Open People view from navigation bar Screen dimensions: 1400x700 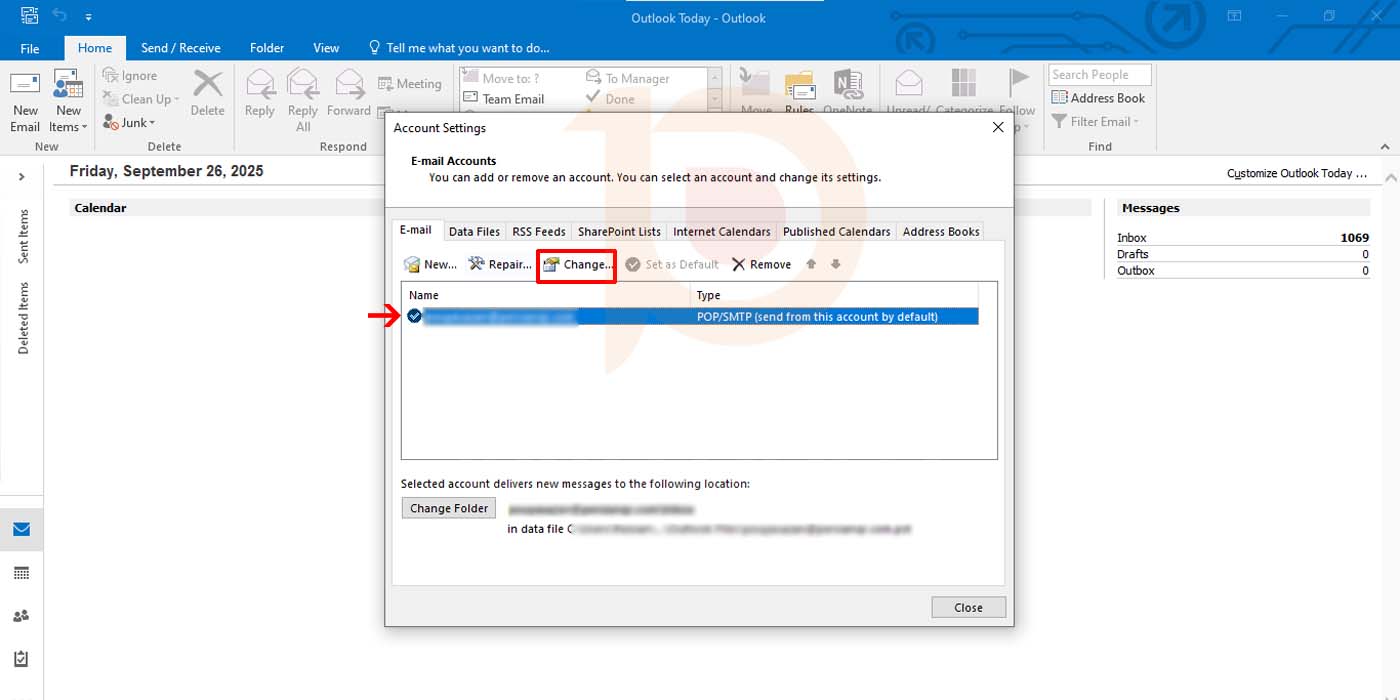coord(21,616)
